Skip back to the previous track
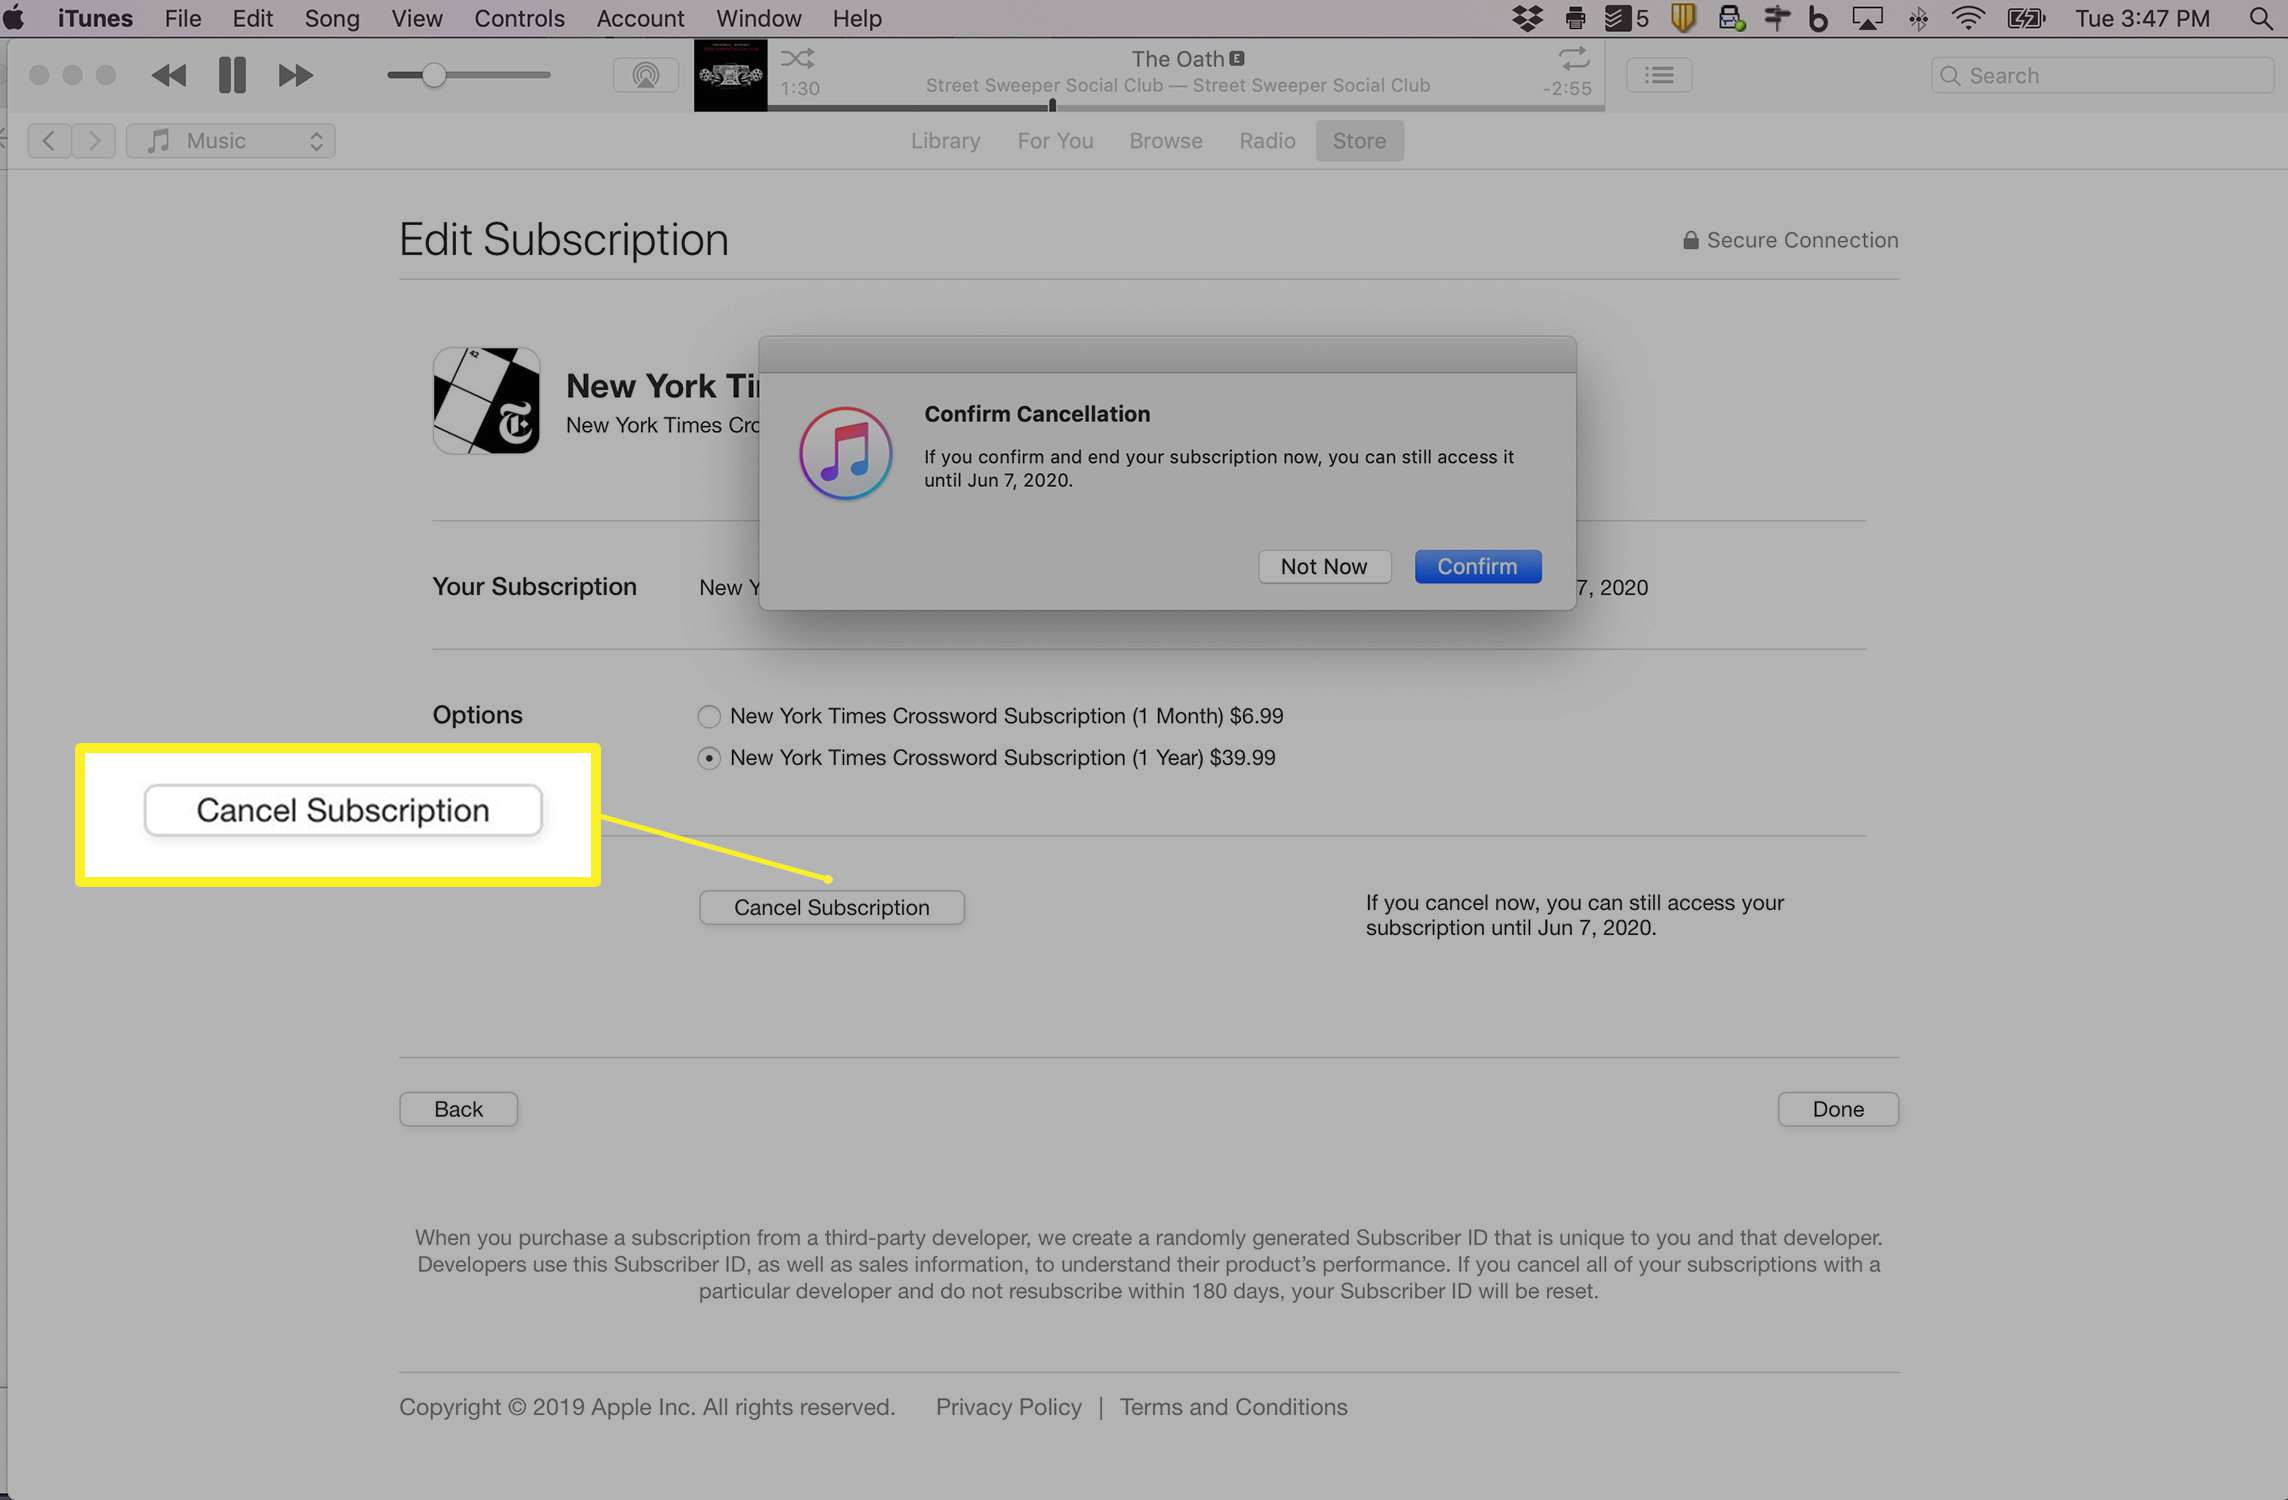Viewport: 2288px width, 1500px height. [169, 75]
